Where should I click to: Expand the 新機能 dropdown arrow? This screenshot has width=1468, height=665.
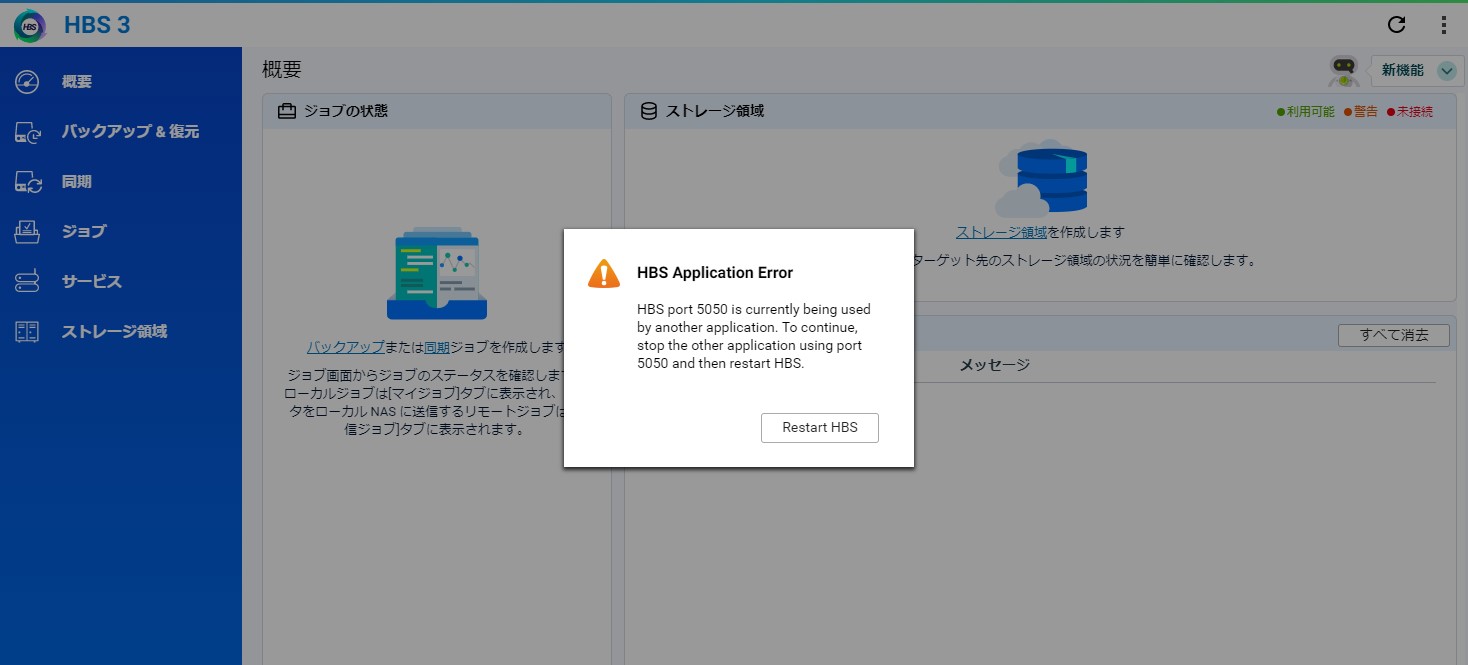click(x=1446, y=71)
